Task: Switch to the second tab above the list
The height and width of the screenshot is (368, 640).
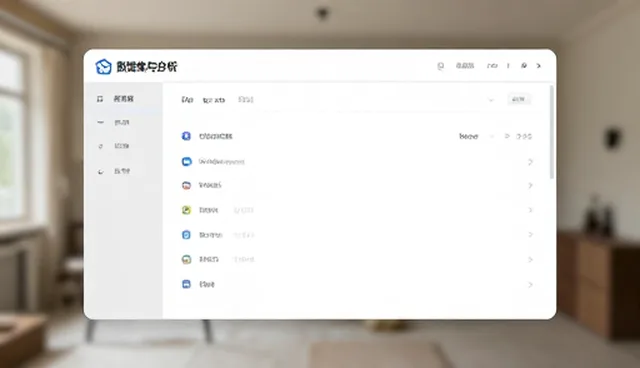Action: 213,100
